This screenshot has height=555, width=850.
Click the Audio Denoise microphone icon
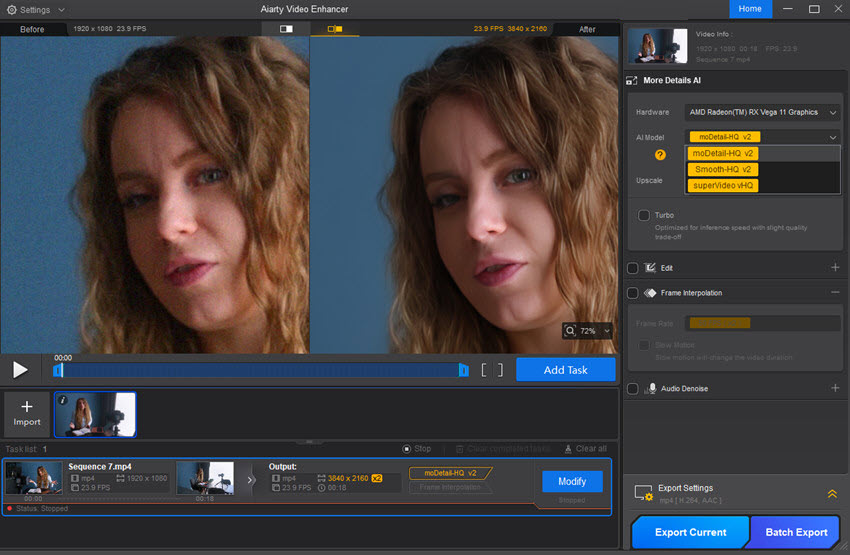pos(651,389)
